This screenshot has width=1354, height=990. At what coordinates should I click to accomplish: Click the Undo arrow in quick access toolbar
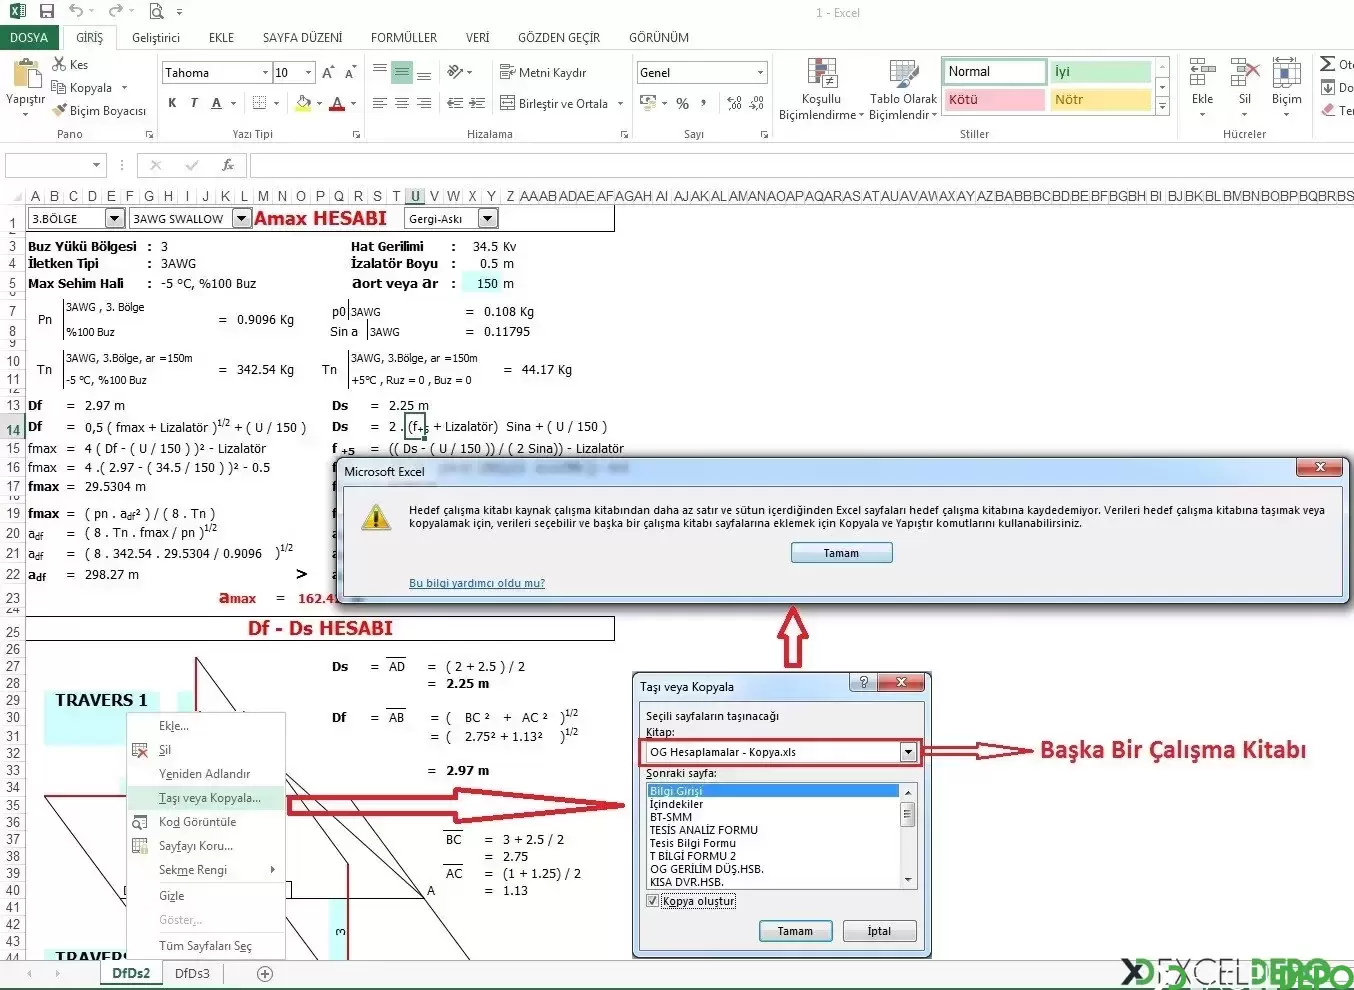coord(77,12)
